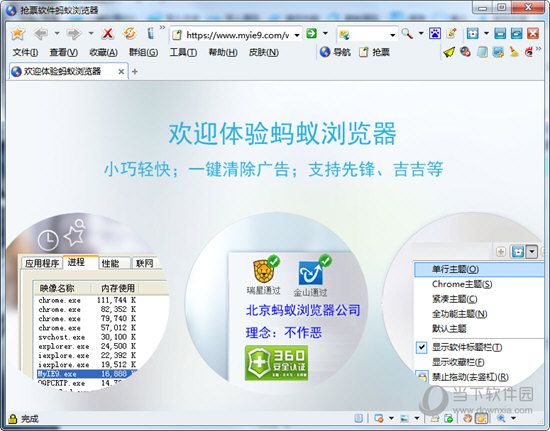
Task: Open the popup blocker dropdown in the status bar
Action: pyautogui.click(x=391, y=418)
